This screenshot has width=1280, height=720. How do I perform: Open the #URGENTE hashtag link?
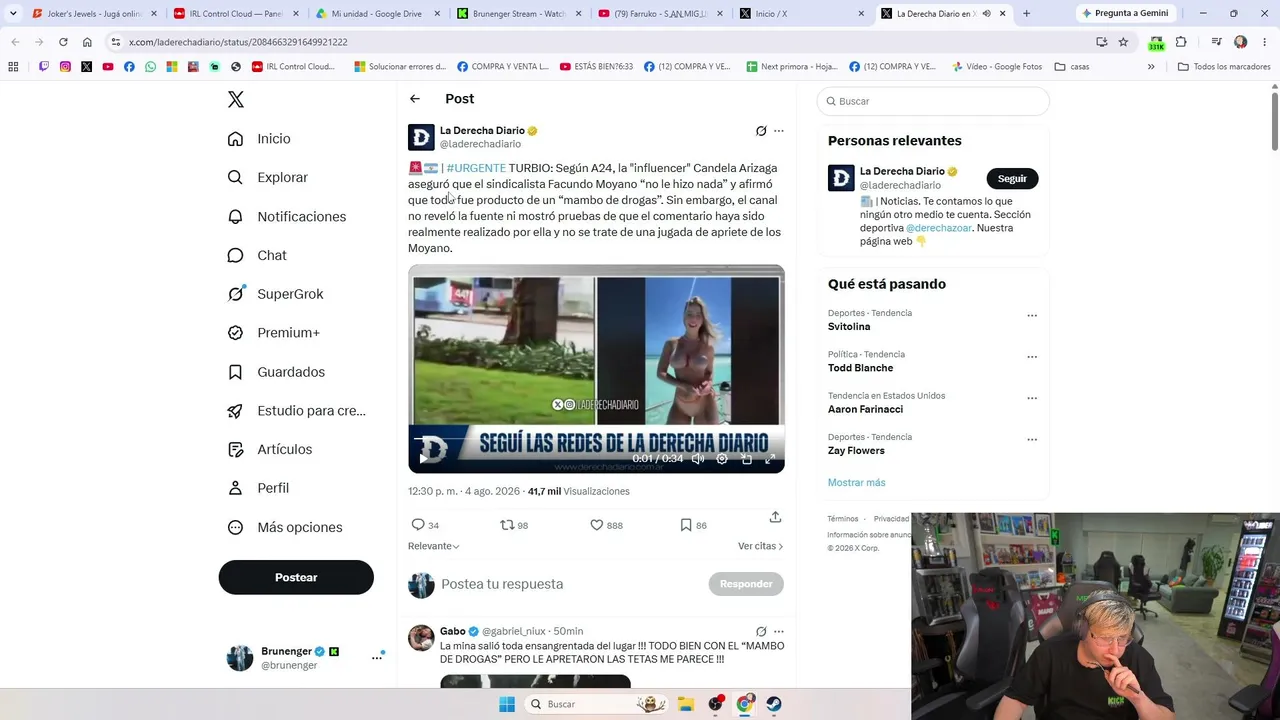(476, 168)
